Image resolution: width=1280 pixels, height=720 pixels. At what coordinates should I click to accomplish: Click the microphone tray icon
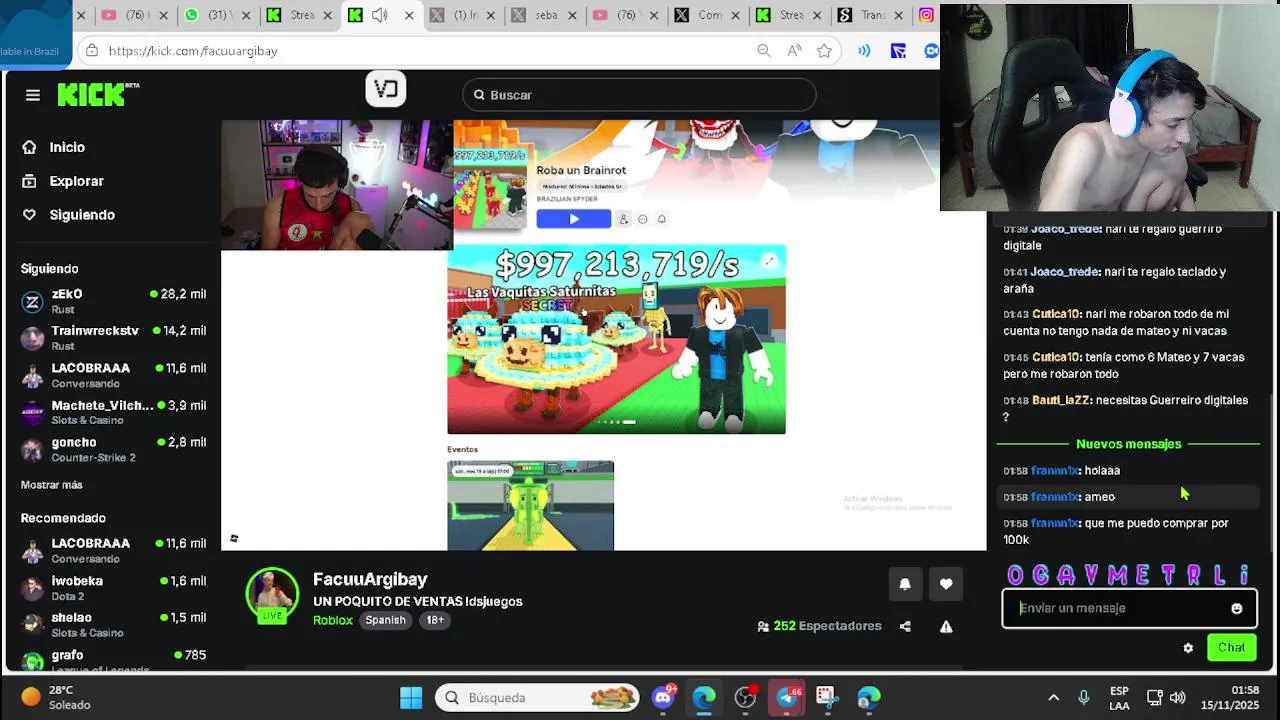[x=1084, y=697]
